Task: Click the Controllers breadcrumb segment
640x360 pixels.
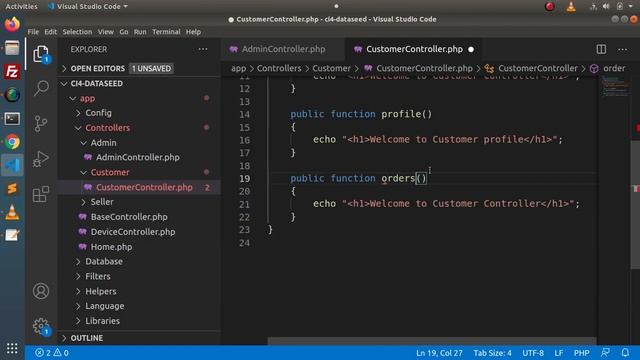Action: (279, 68)
